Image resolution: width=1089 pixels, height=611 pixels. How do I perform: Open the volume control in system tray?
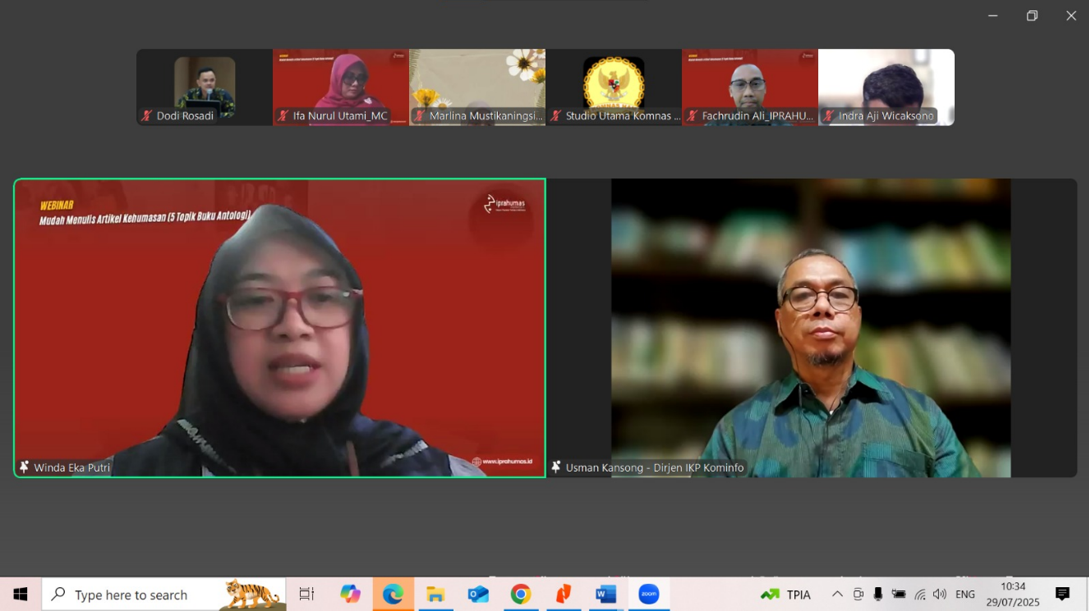point(939,594)
